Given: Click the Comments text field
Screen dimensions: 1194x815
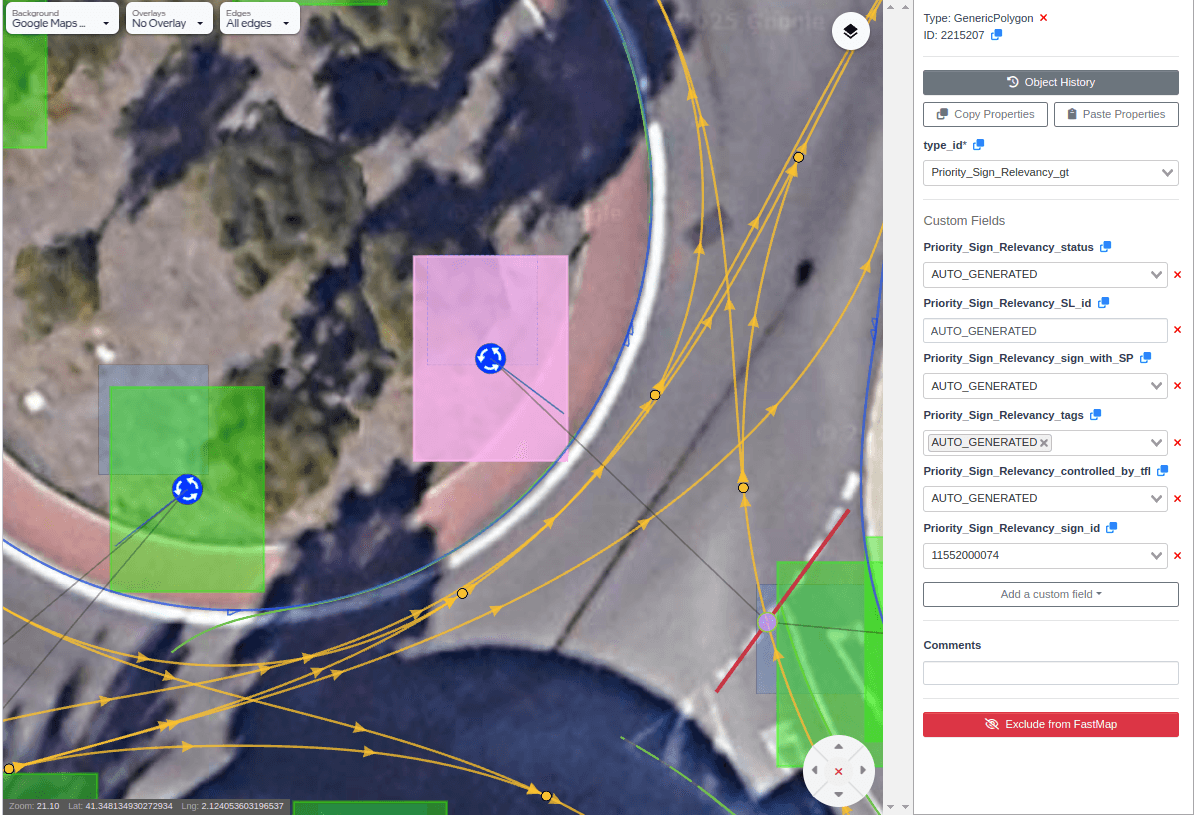Looking at the screenshot, I should pos(1051,673).
